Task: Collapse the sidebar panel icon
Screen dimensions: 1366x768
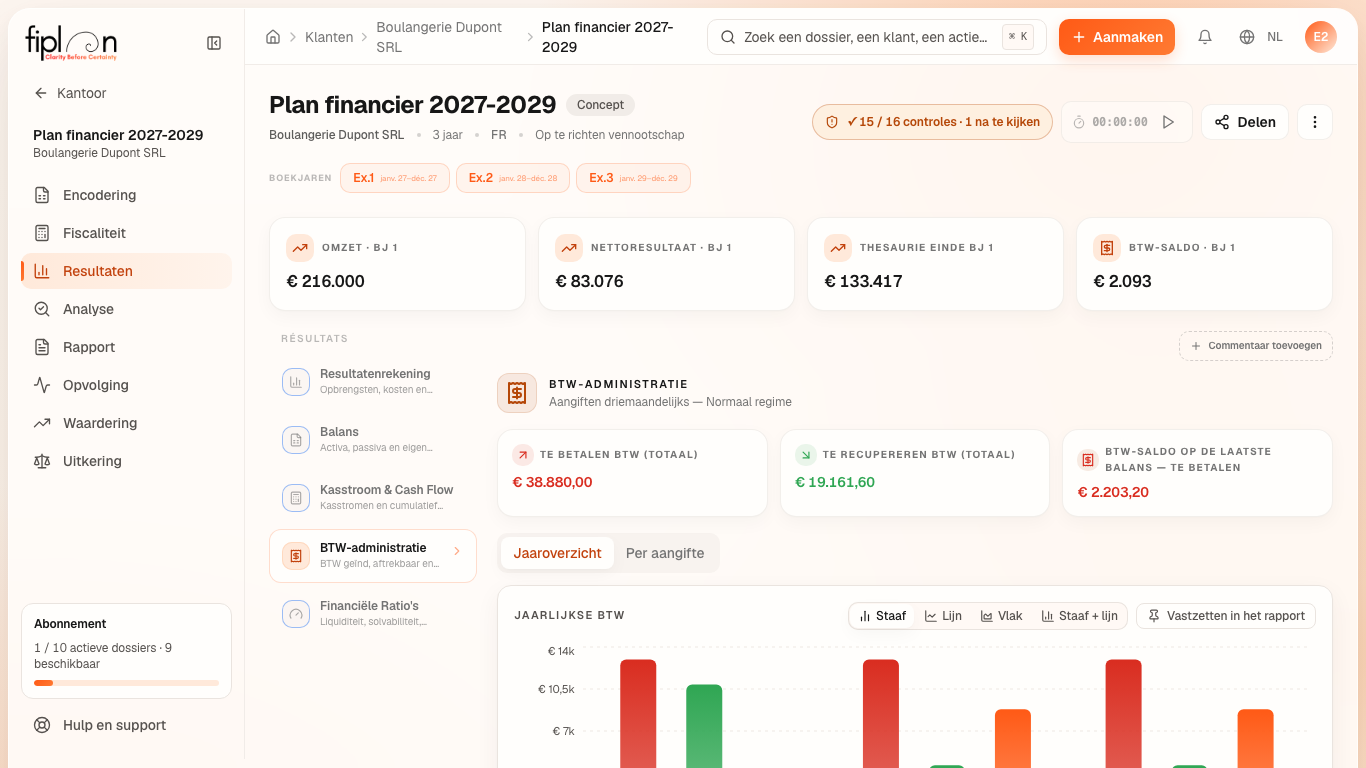Action: (x=214, y=43)
